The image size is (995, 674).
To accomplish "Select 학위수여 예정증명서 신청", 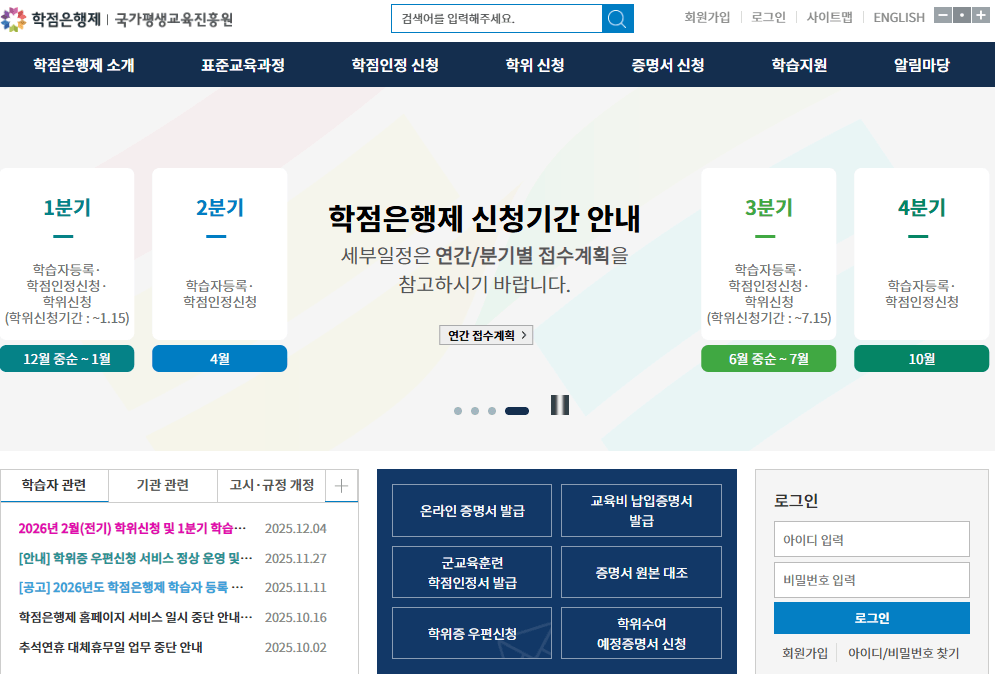I will click(641, 633).
